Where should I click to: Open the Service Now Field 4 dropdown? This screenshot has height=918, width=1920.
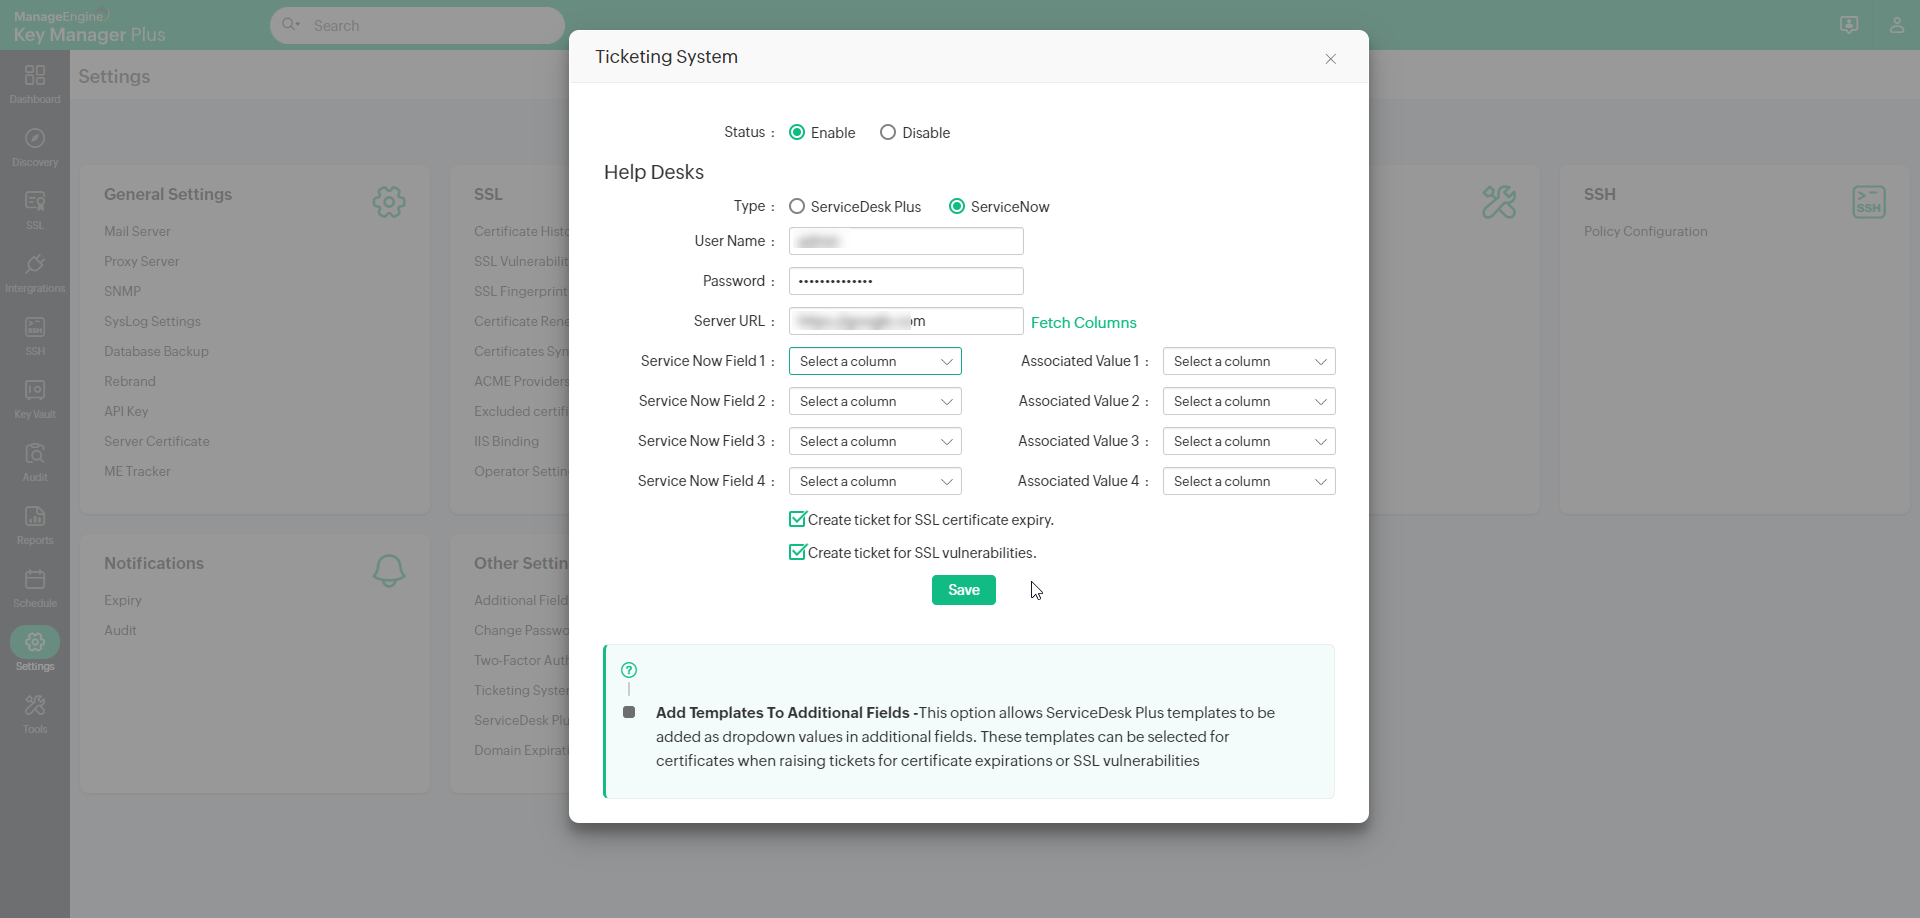point(875,481)
